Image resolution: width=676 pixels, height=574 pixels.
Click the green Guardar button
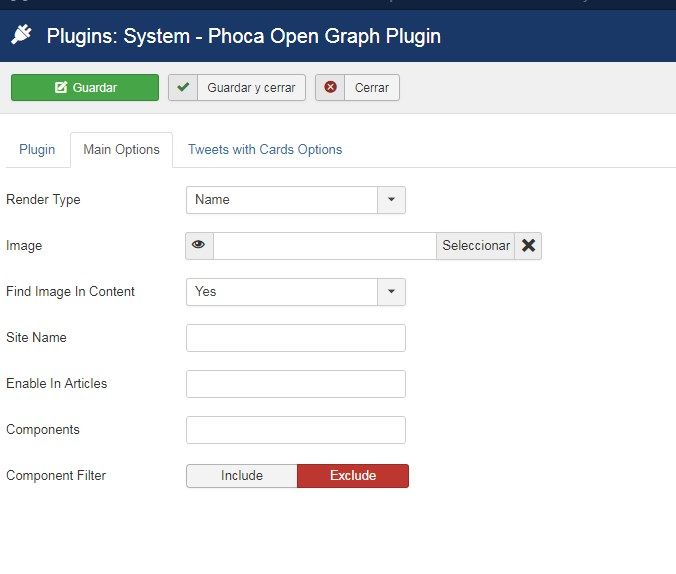pyautogui.click(x=85, y=88)
